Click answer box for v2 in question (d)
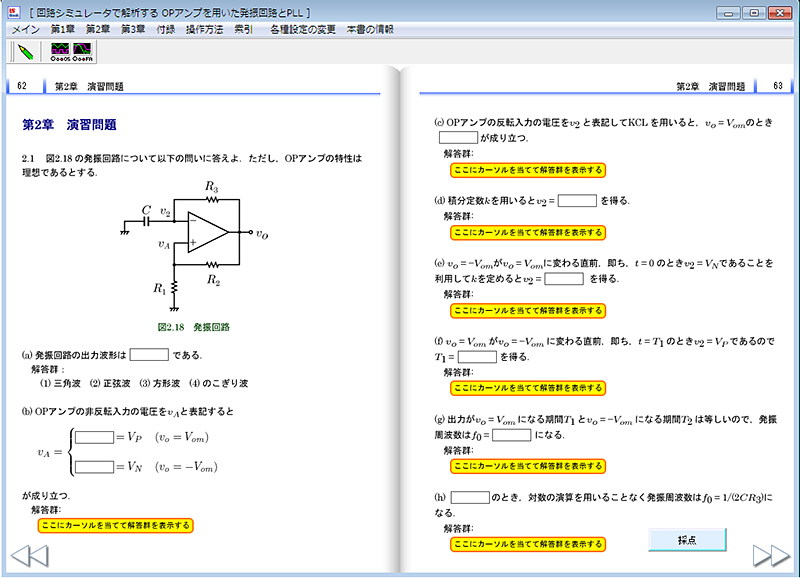The width and height of the screenshot is (800, 578). pos(577,200)
